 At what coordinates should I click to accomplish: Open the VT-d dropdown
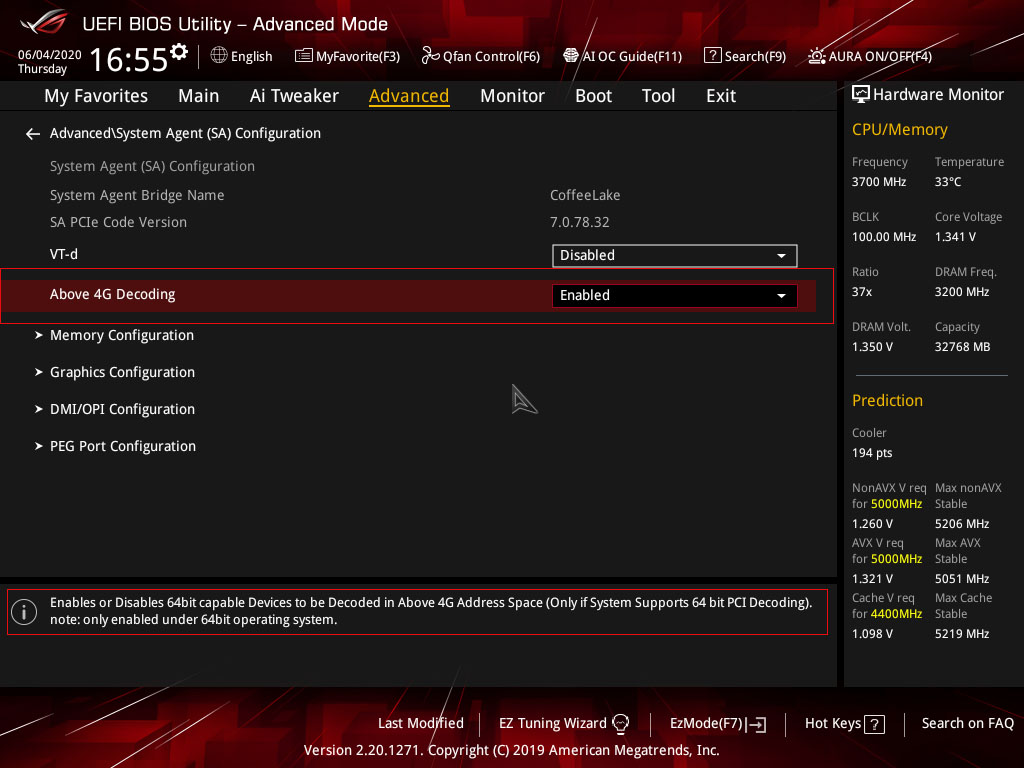[x=674, y=255]
